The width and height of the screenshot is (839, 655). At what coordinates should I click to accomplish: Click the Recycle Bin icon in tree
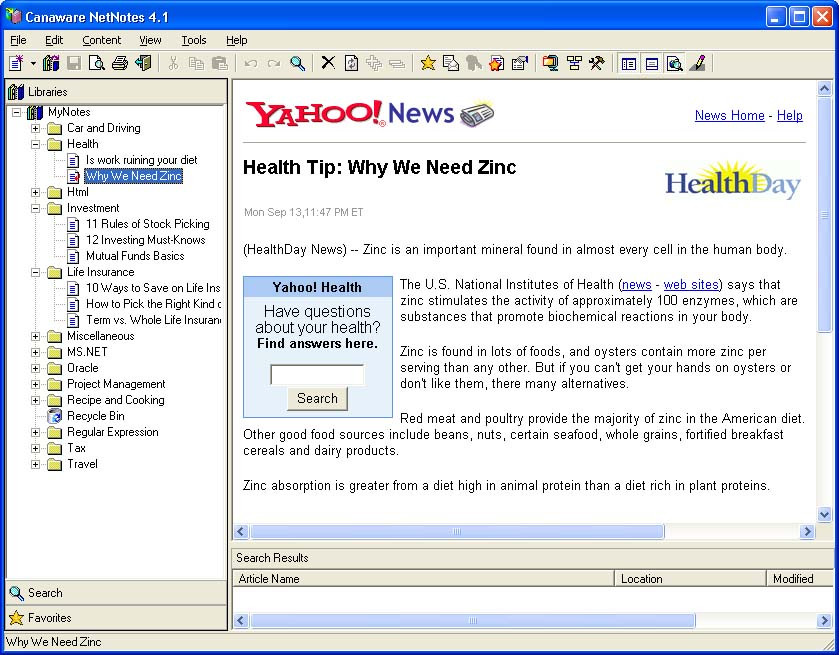pyautogui.click(x=54, y=416)
